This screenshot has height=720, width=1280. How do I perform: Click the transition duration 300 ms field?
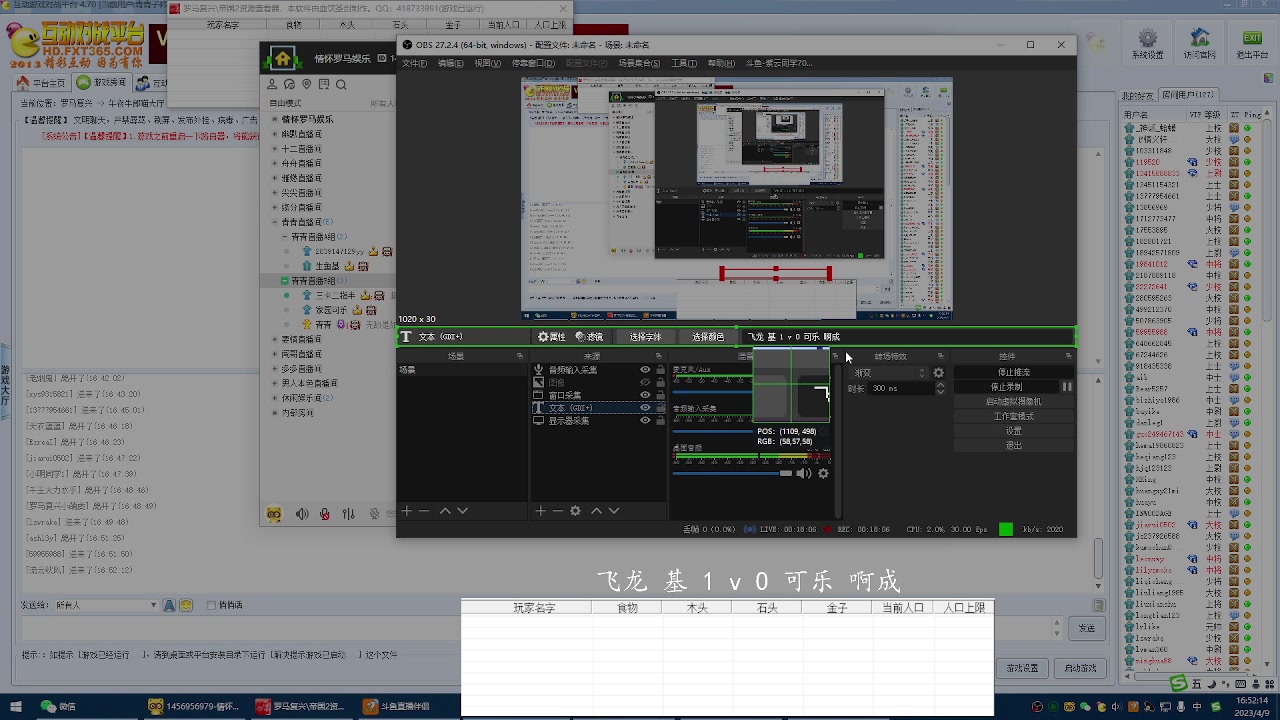902,388
